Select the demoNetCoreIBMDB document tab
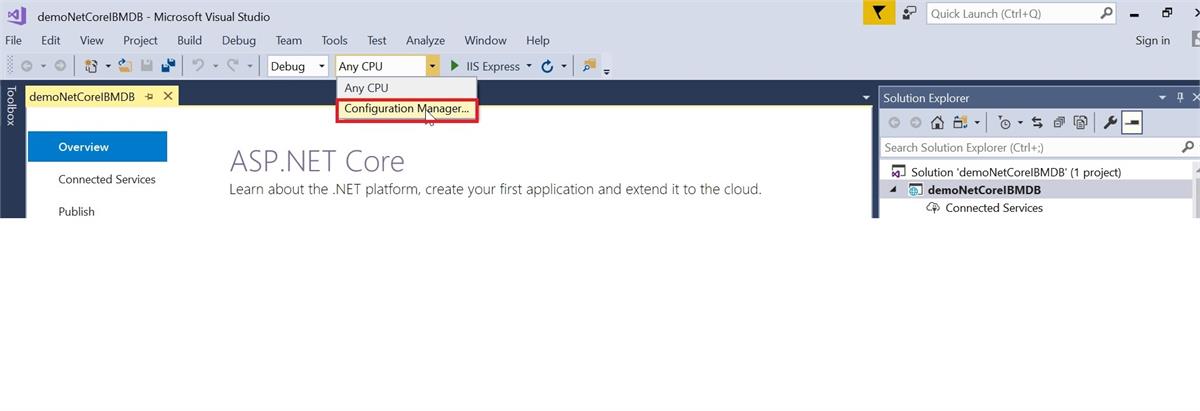 click(82, 96)
